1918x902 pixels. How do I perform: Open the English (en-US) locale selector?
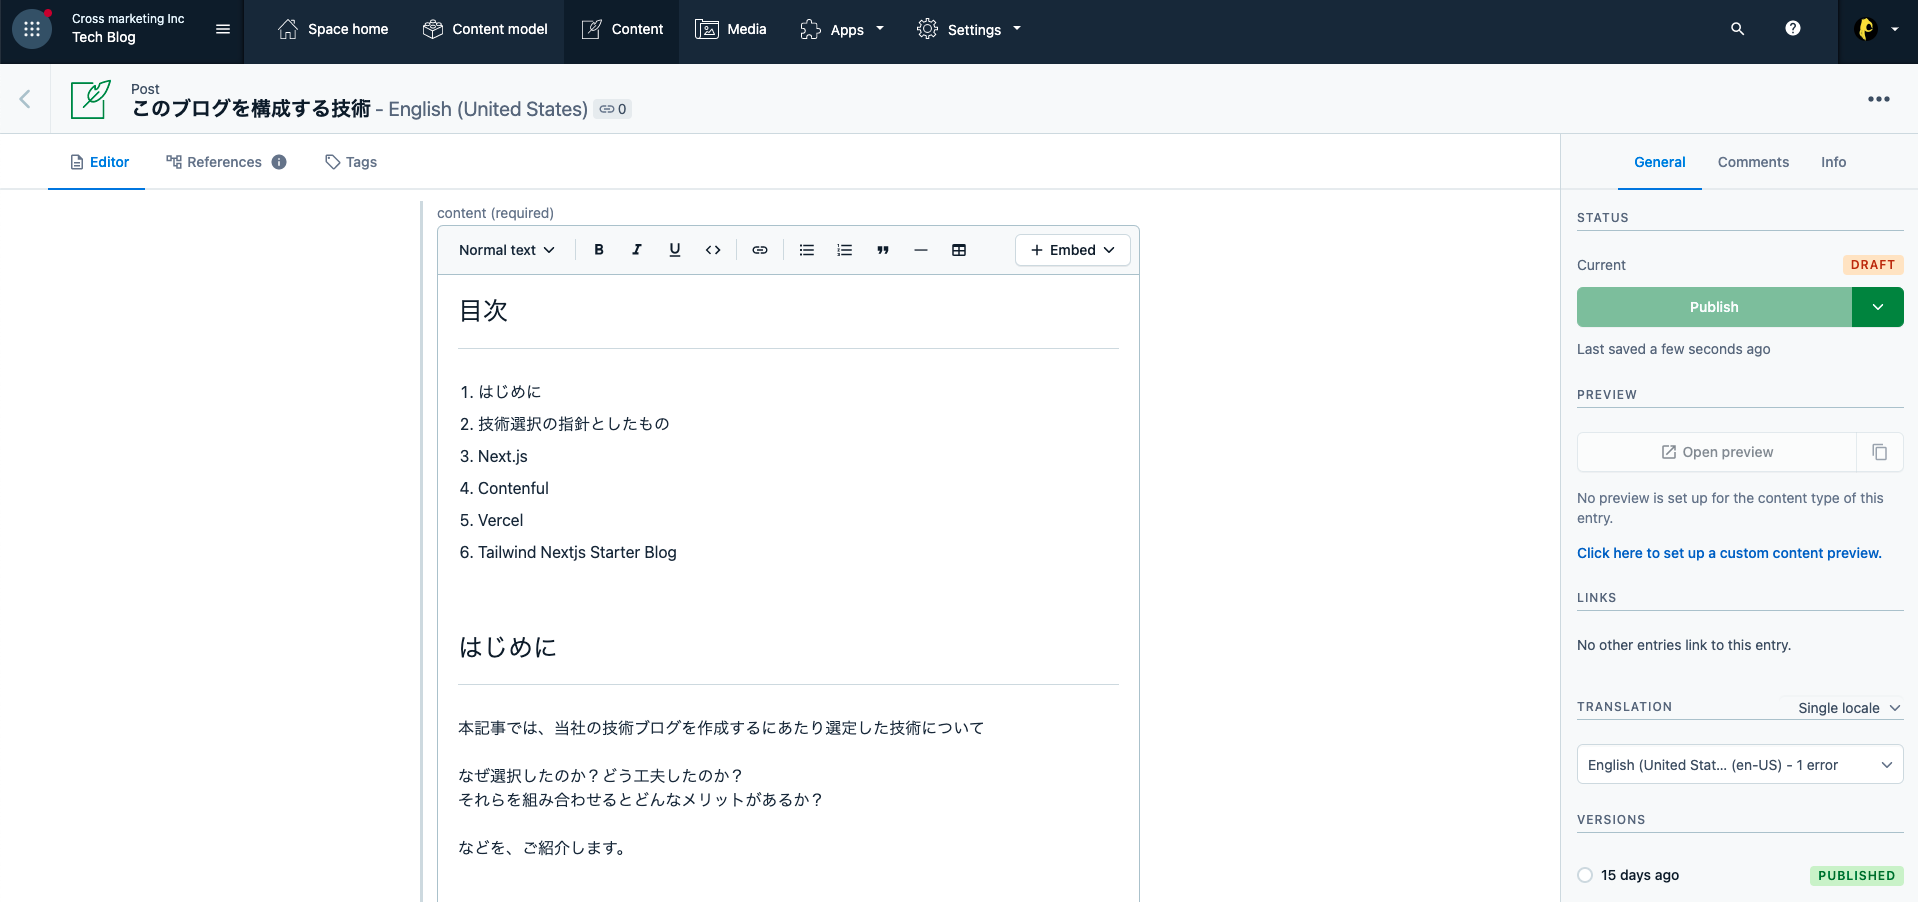click(x=1740, y=765)
